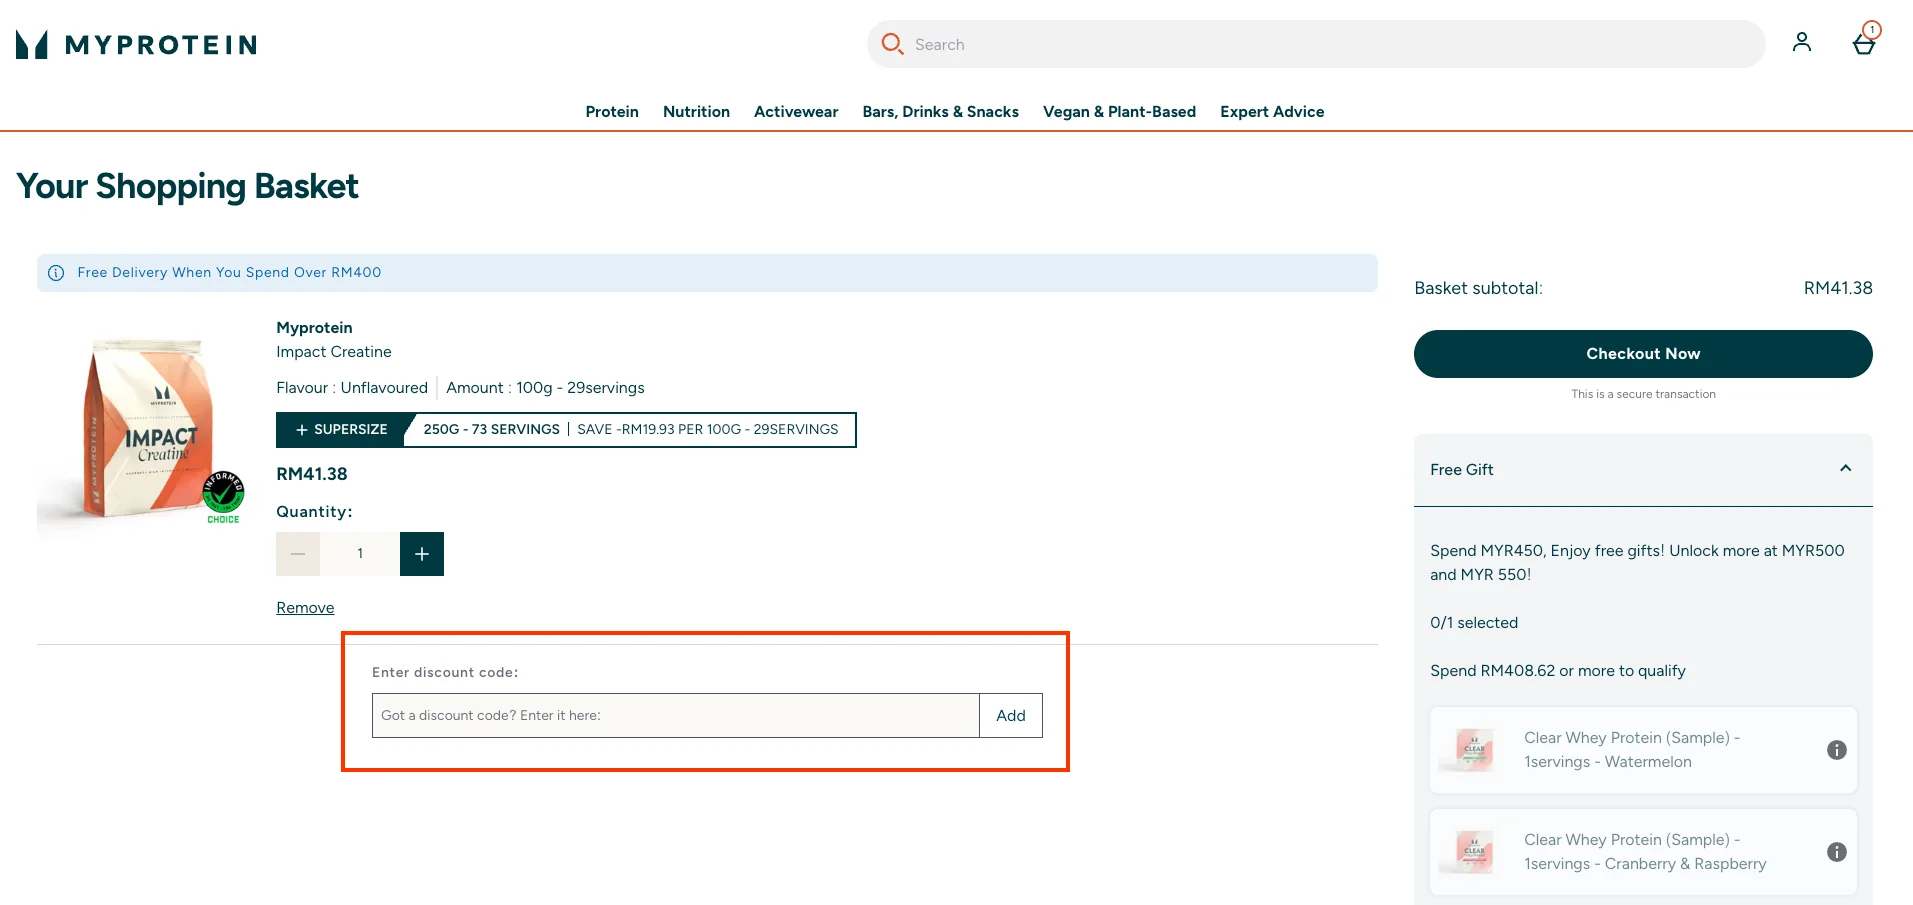Collapse the Free Gift section
This screenshot has height=905, width=1913.
1846,469
